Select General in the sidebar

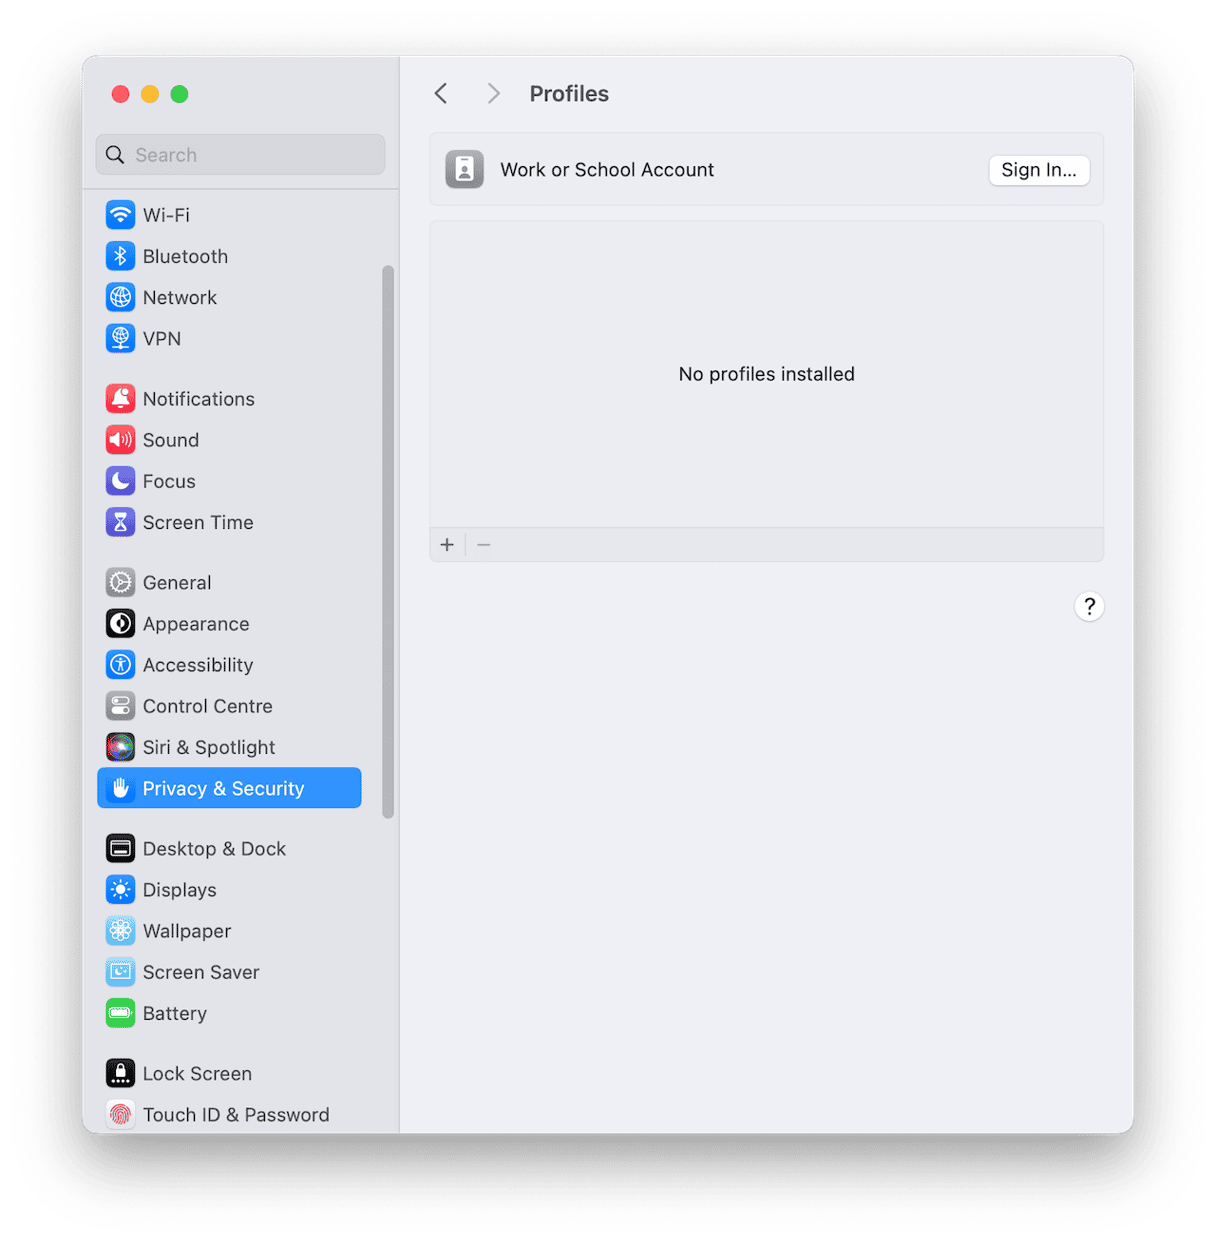click(177, 583)
